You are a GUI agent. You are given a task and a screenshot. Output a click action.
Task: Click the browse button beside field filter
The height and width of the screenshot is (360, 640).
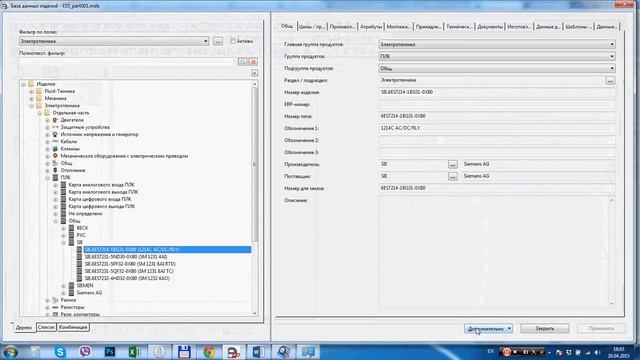click(218, 41)
